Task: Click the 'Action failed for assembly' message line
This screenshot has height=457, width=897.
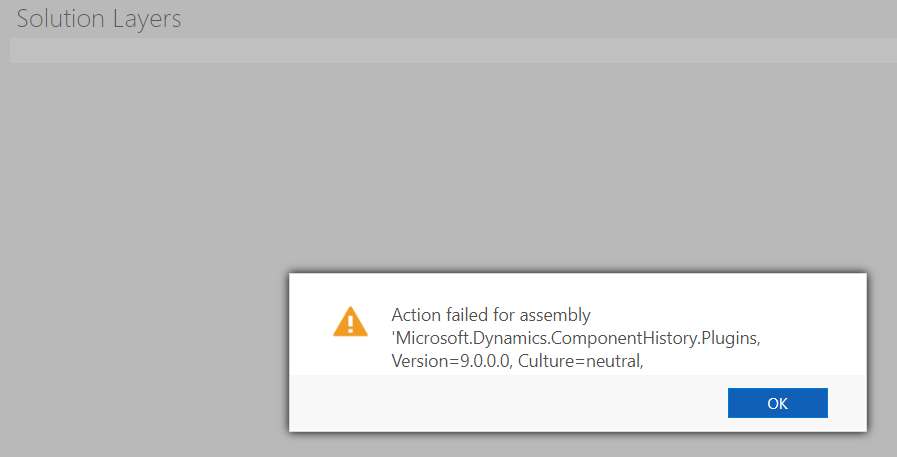Action: pos(491,315)
